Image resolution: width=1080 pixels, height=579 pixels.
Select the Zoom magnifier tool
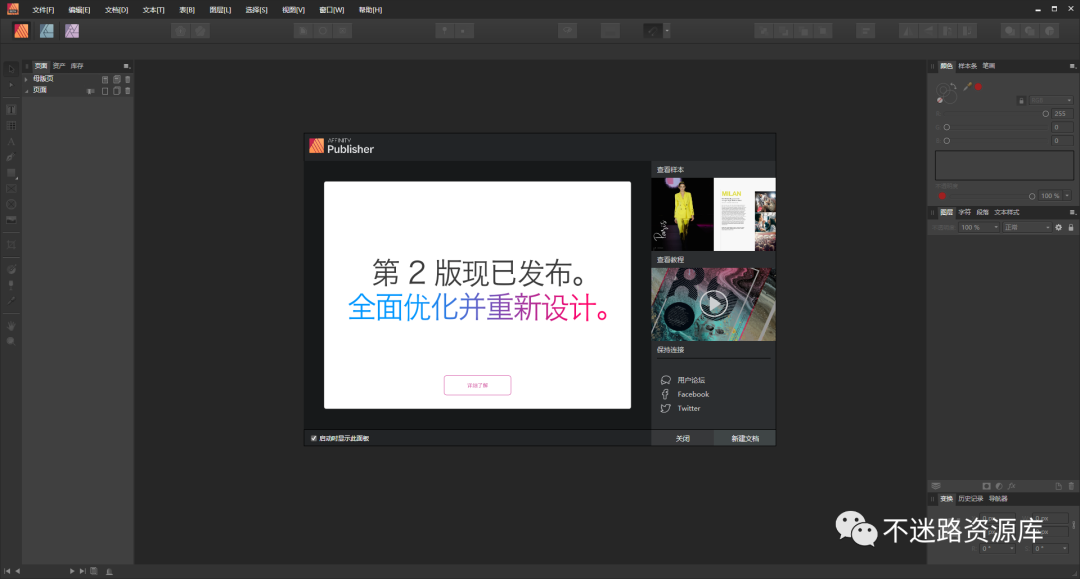point(11,341)
